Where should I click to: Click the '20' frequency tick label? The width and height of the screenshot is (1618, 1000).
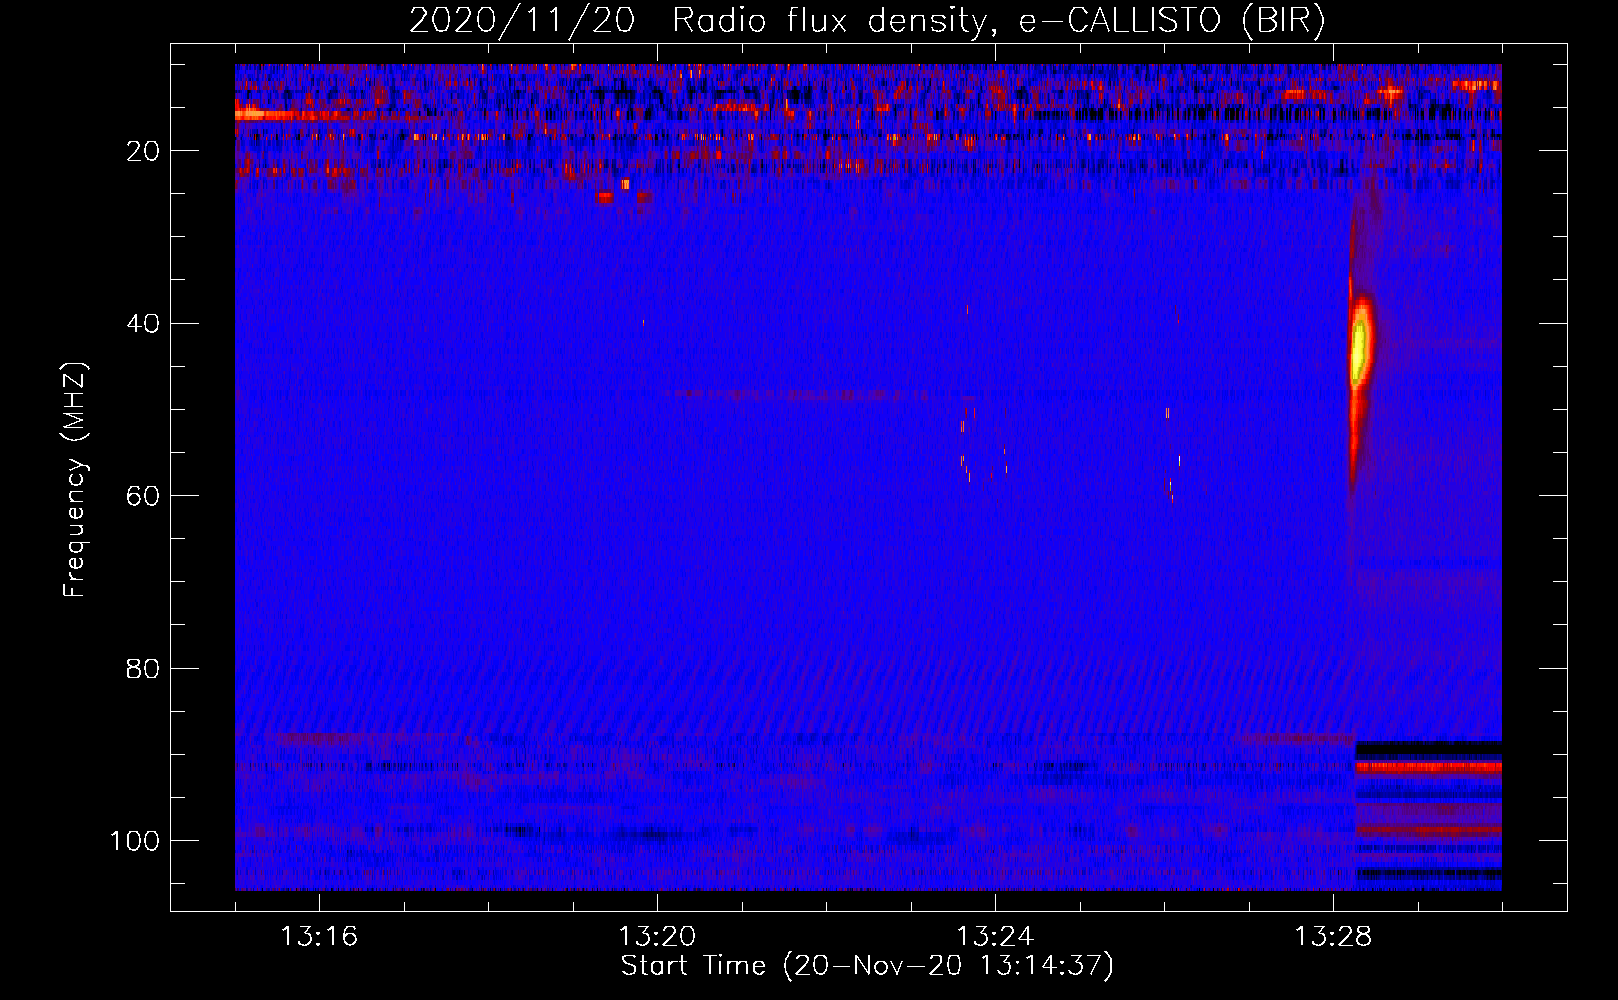[x=144, y=151]
